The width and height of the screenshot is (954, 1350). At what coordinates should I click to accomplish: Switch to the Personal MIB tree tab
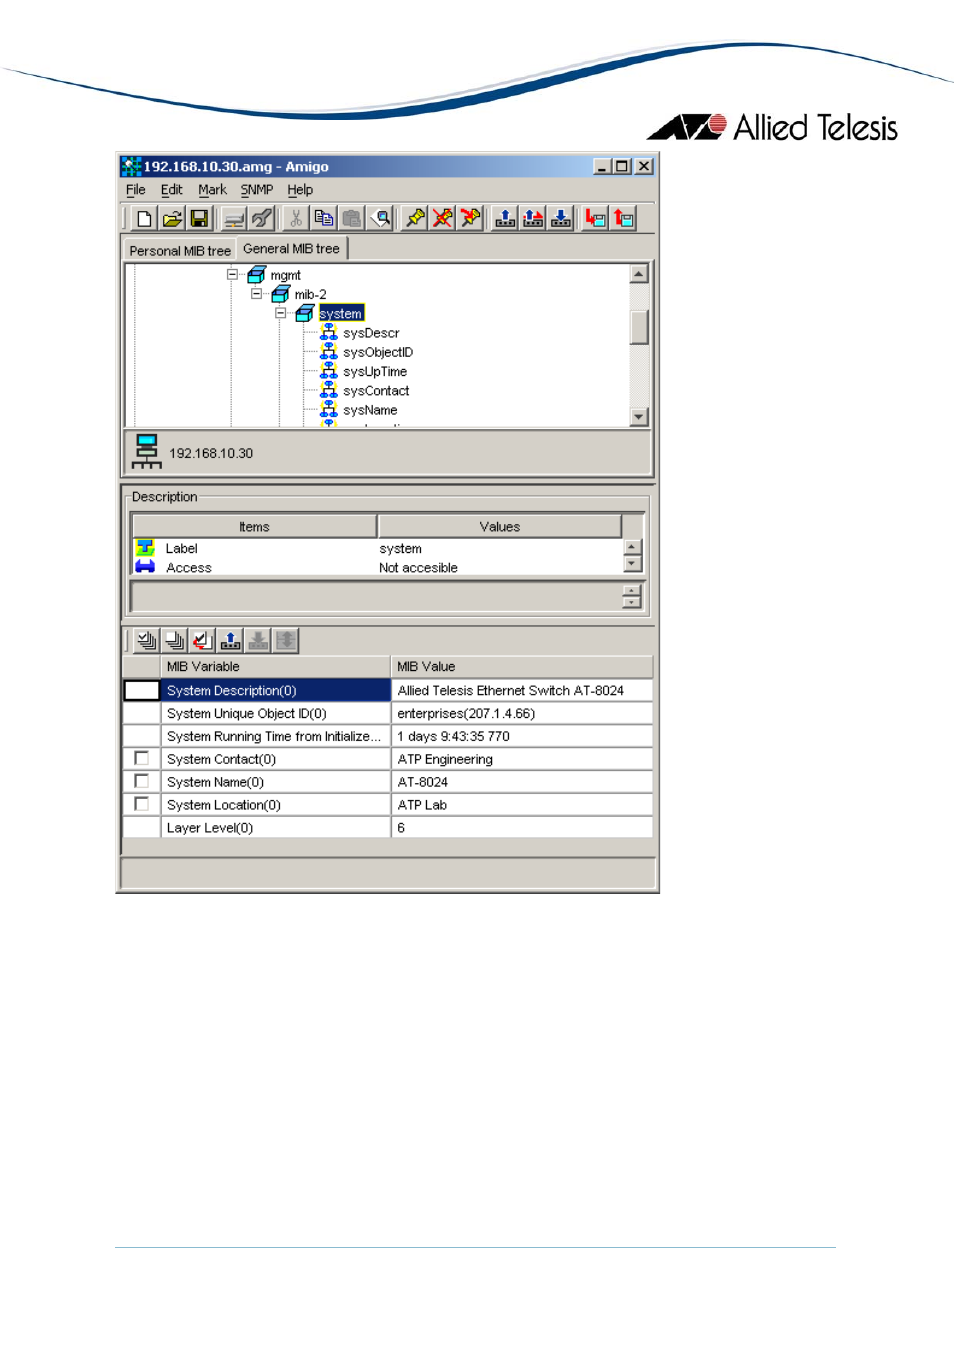[180, 250]
